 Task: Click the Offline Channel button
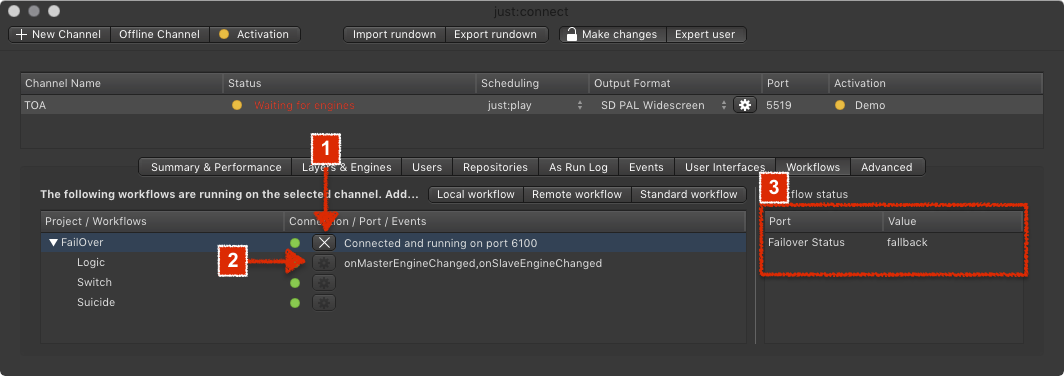pyautogui.click(x=159, y=34)
